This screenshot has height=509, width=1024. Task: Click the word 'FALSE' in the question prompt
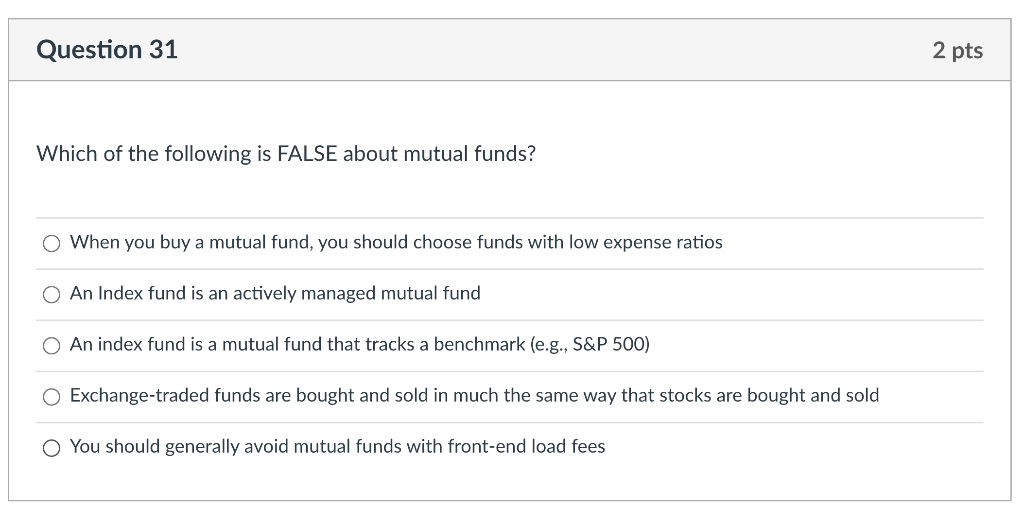point(307,154)
